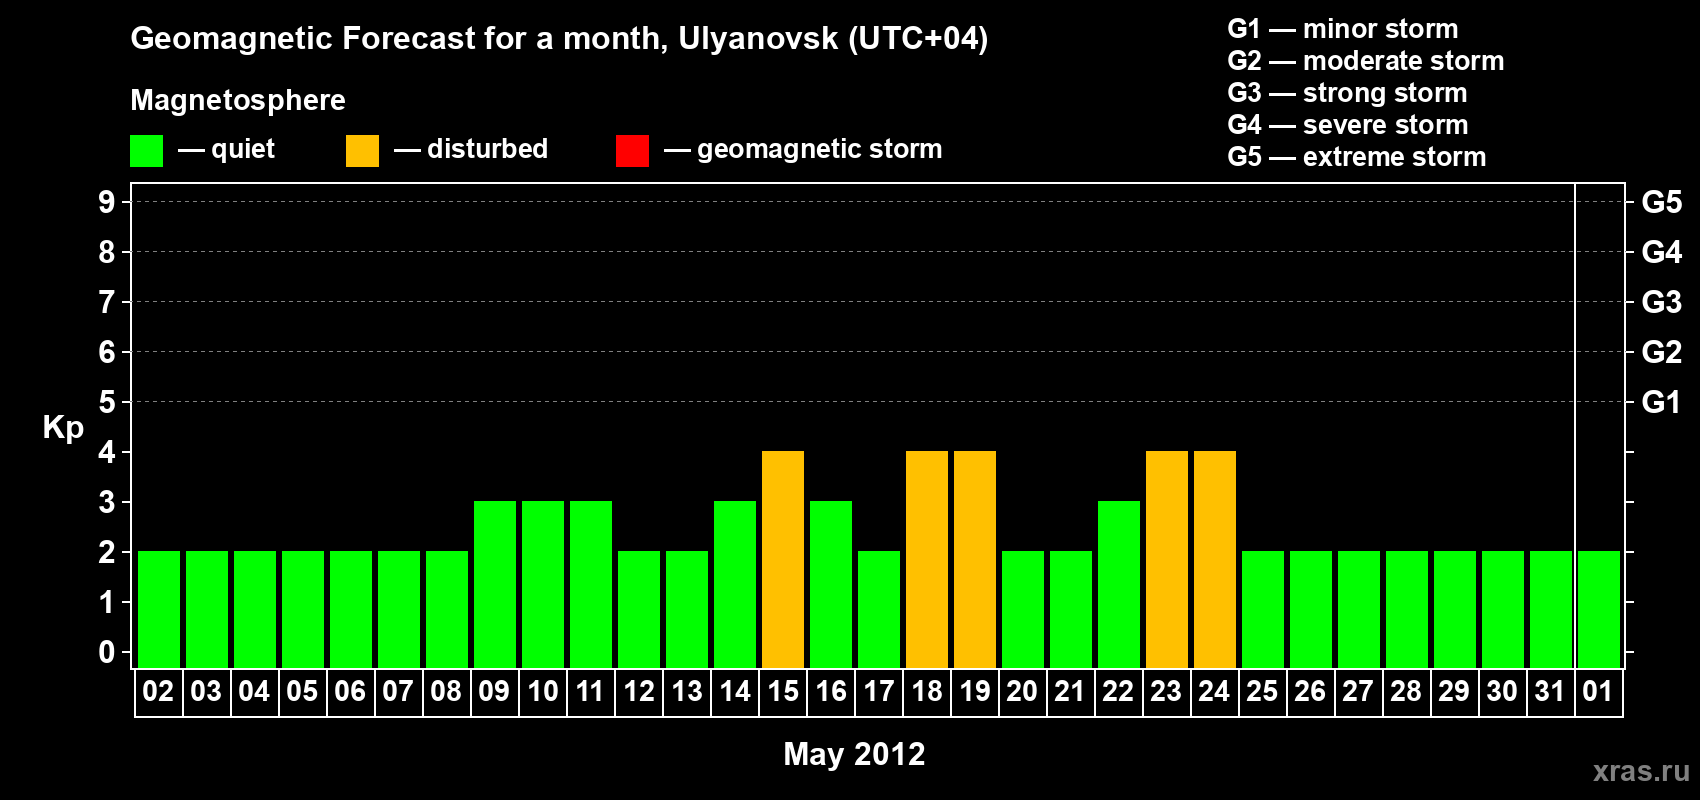The height and width of the screenshot is (800, 1700).
Task: Click the green bar for day 16
Action: 831,584
